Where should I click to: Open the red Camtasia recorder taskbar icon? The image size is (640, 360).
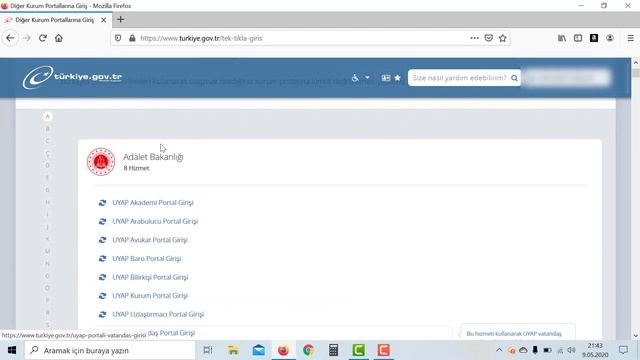(x=383, y=350)
